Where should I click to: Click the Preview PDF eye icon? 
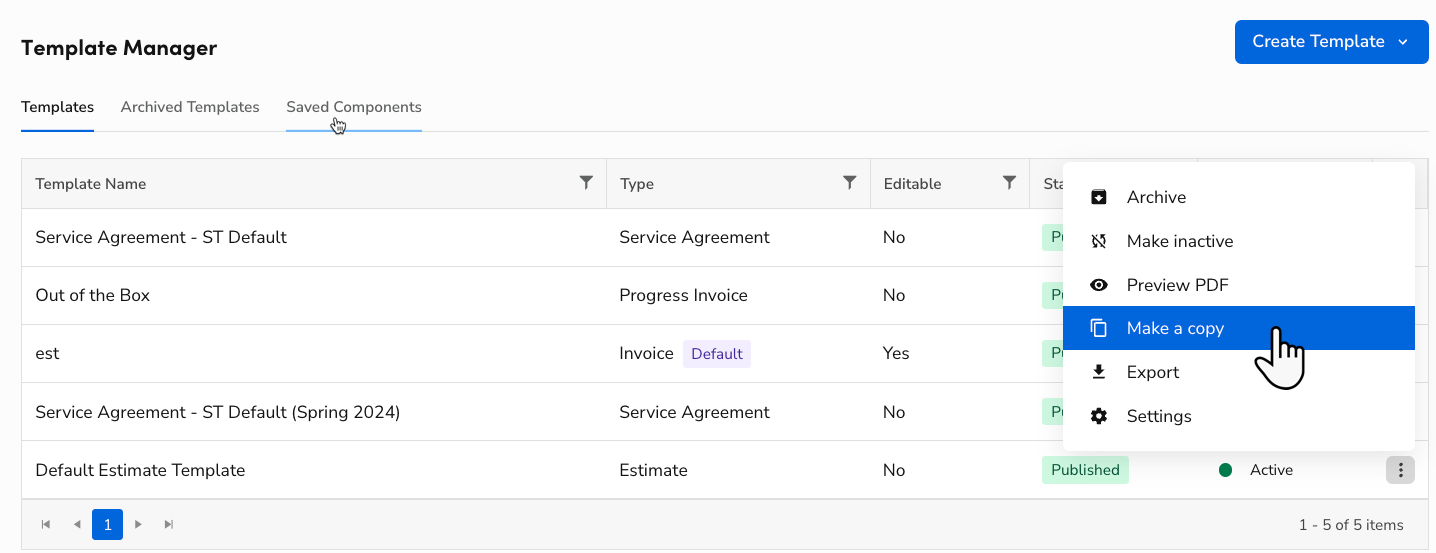click(1099, 285)
